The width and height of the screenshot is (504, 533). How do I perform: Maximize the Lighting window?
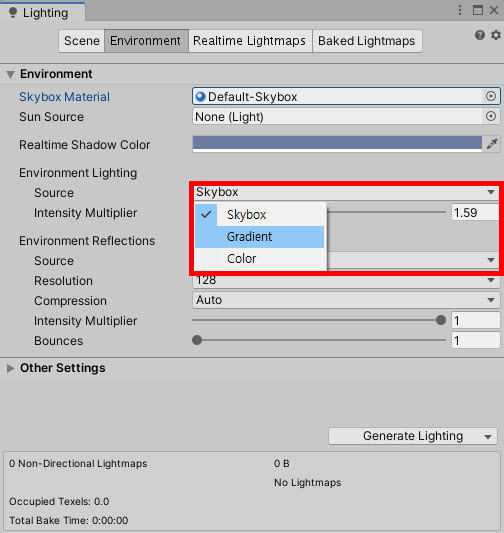(478, 10)
